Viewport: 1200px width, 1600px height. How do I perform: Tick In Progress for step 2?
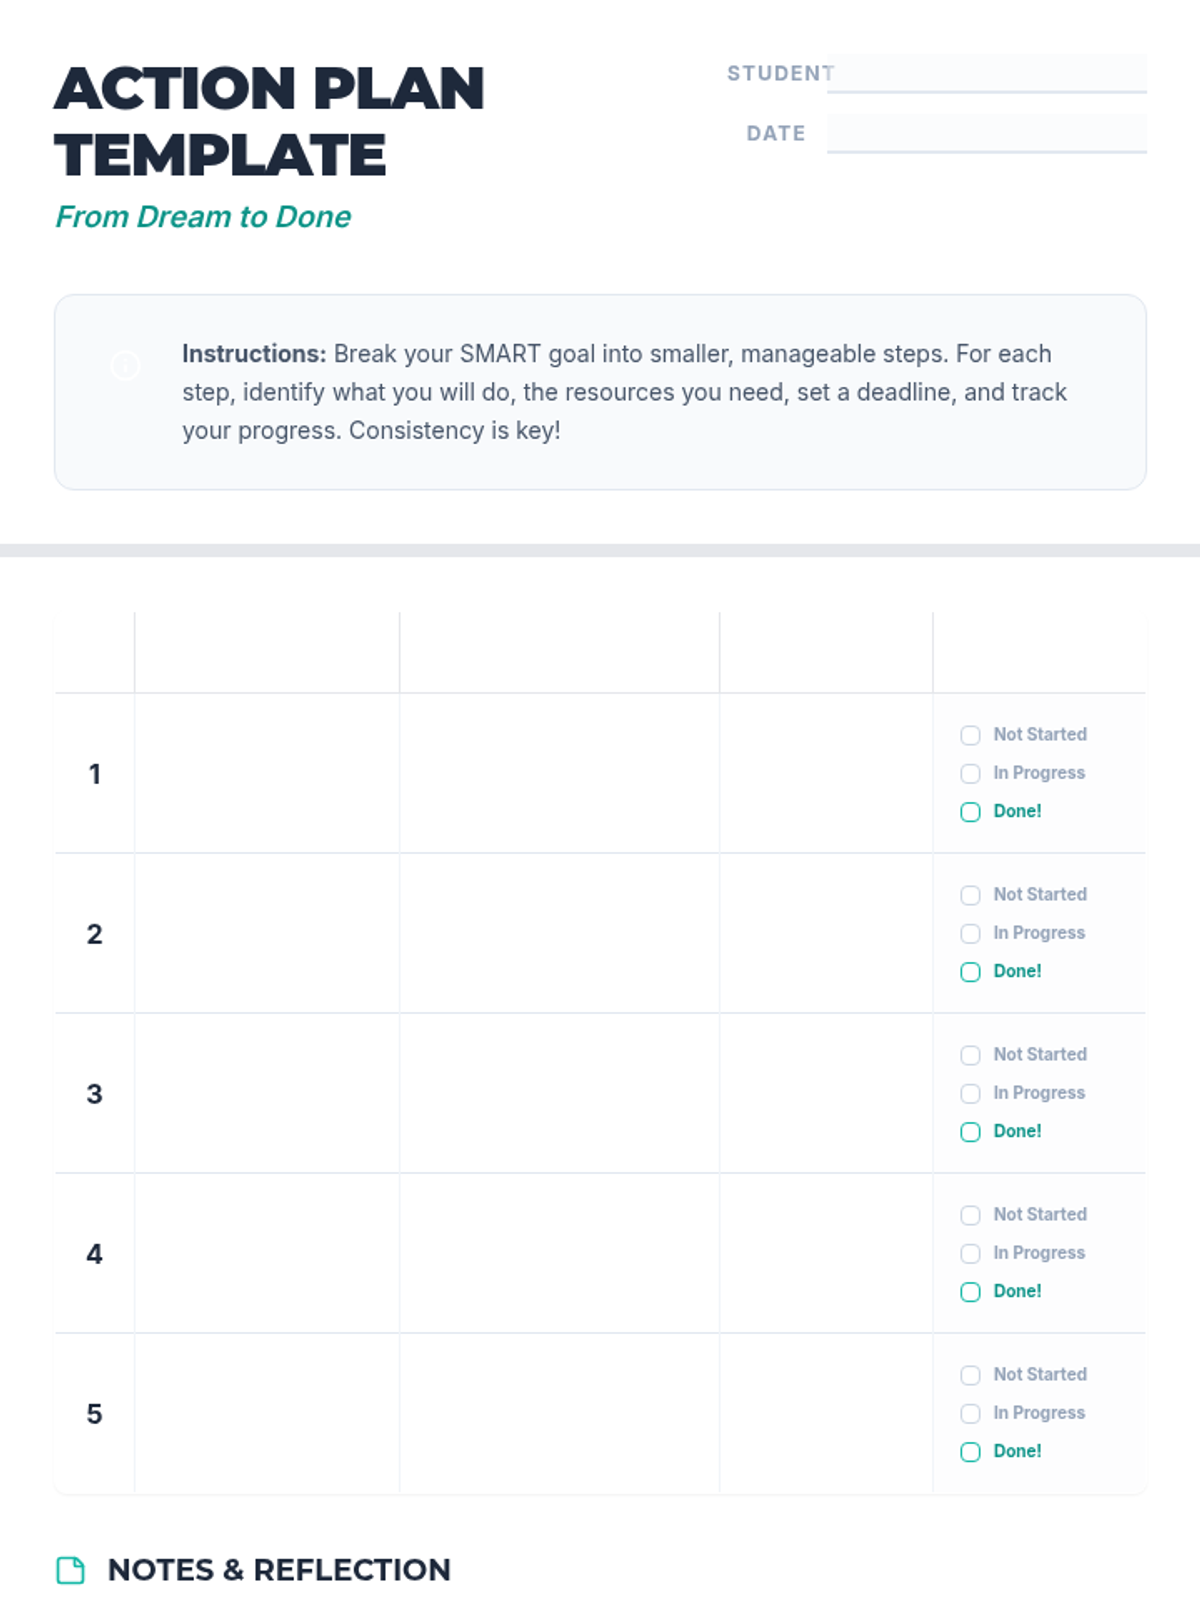pyautogui.click(x=970, y=933)
